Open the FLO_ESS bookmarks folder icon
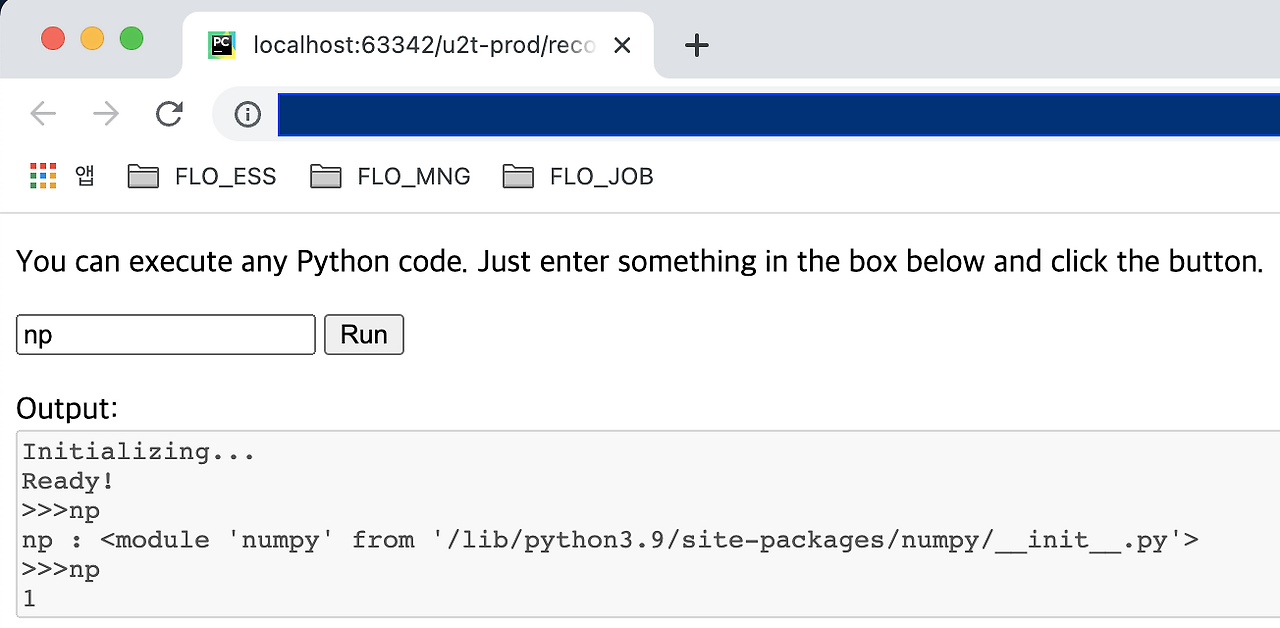 coord(142,175)
